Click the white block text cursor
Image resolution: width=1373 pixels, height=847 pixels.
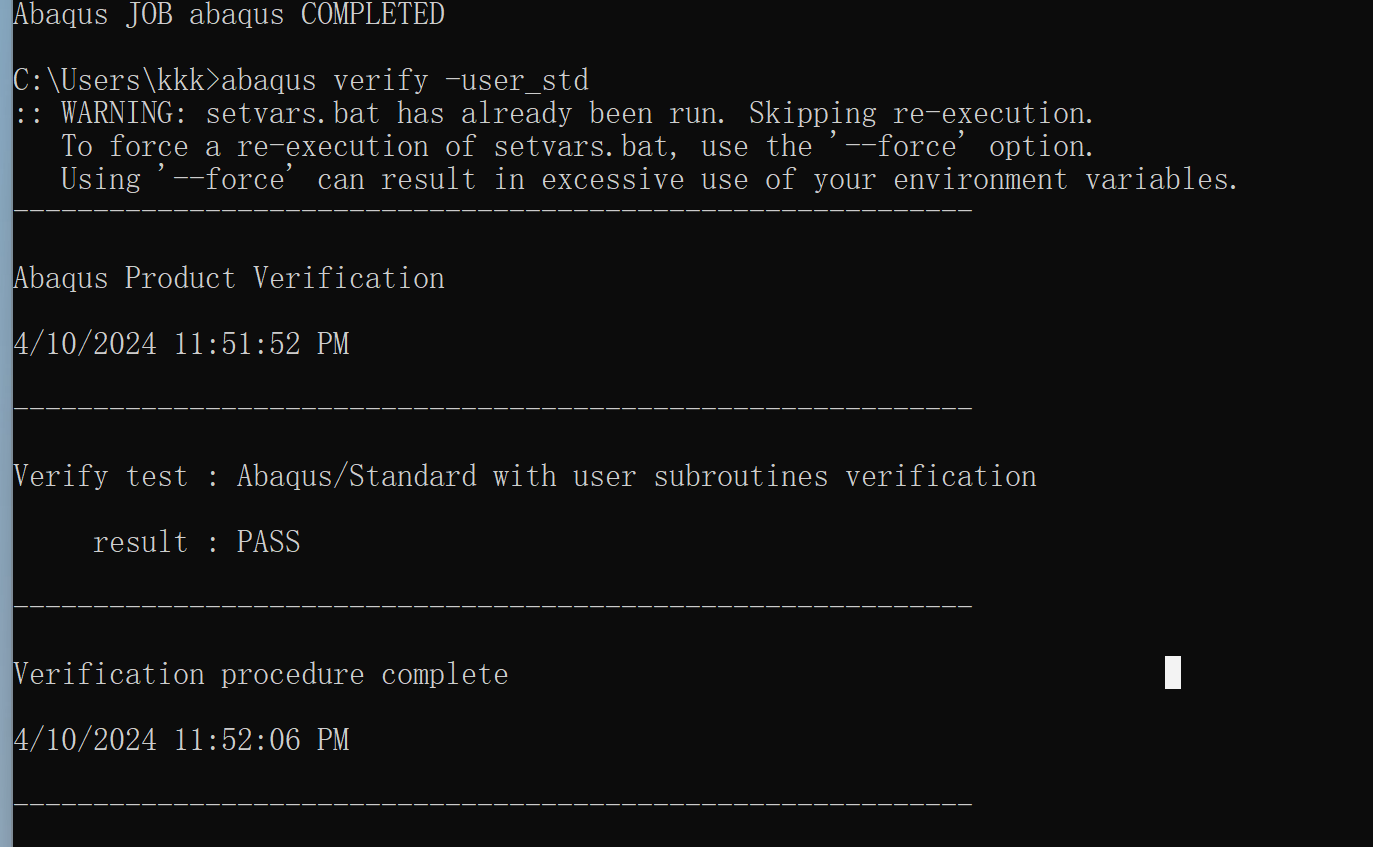(1172, 672)
